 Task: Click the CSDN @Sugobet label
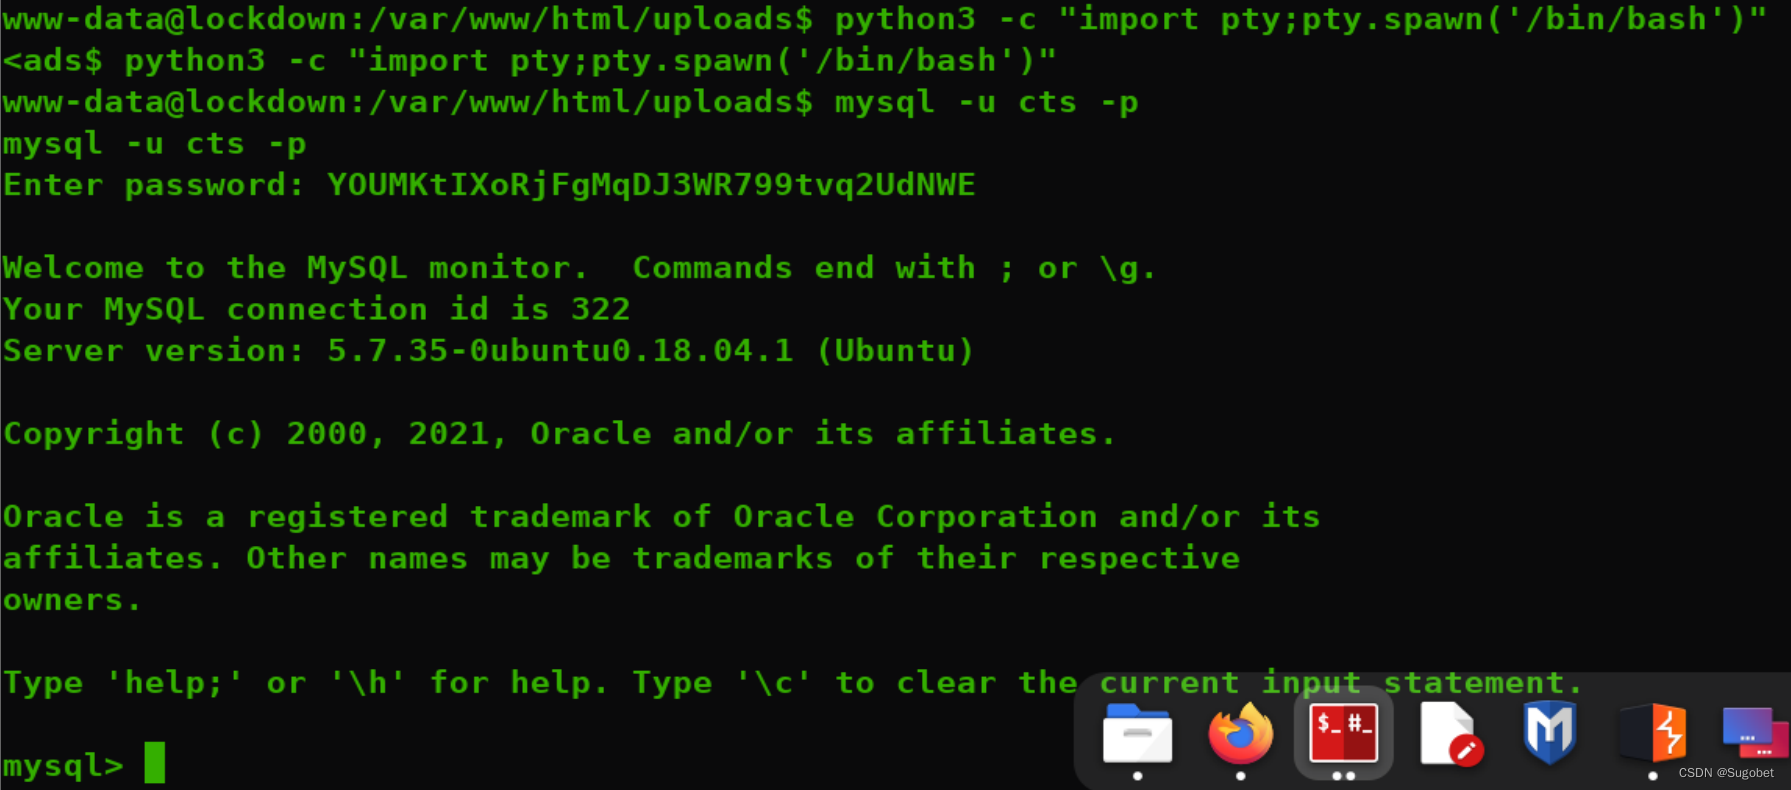[x=1726, y=773]
